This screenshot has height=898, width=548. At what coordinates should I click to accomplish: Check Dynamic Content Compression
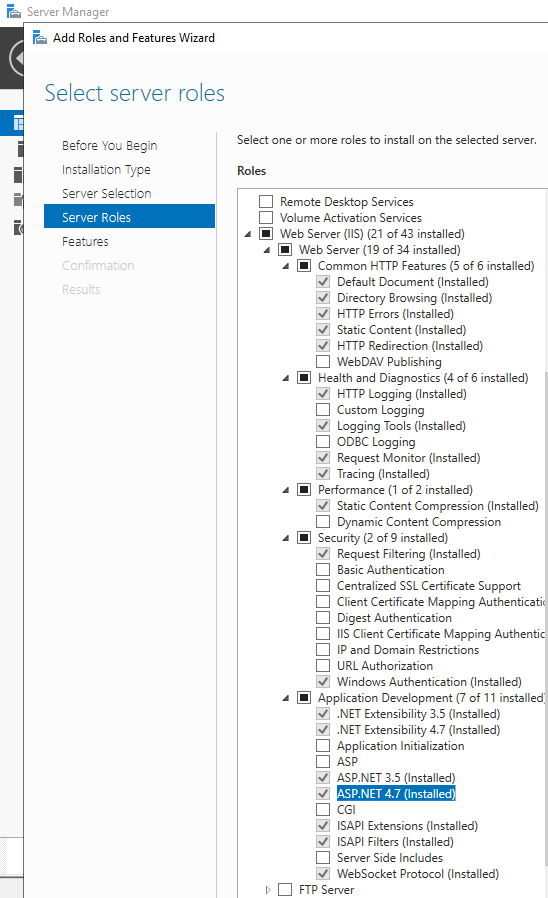click(323, 522)
